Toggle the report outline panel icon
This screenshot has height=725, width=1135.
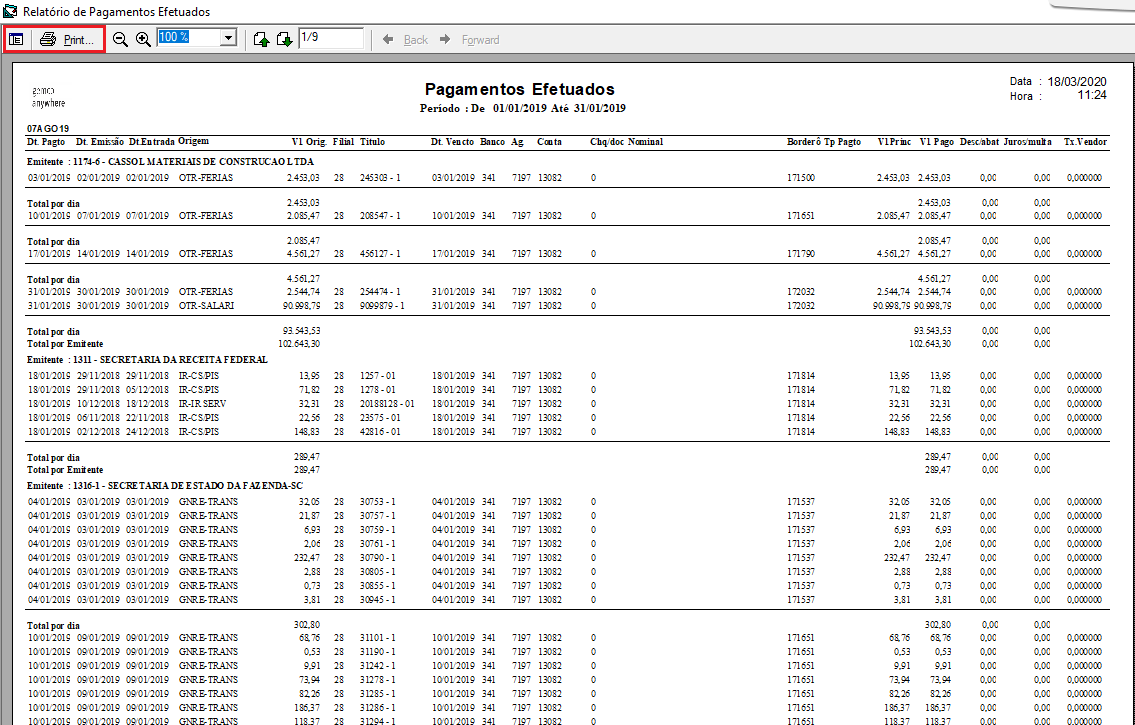[x=16, y=39]
